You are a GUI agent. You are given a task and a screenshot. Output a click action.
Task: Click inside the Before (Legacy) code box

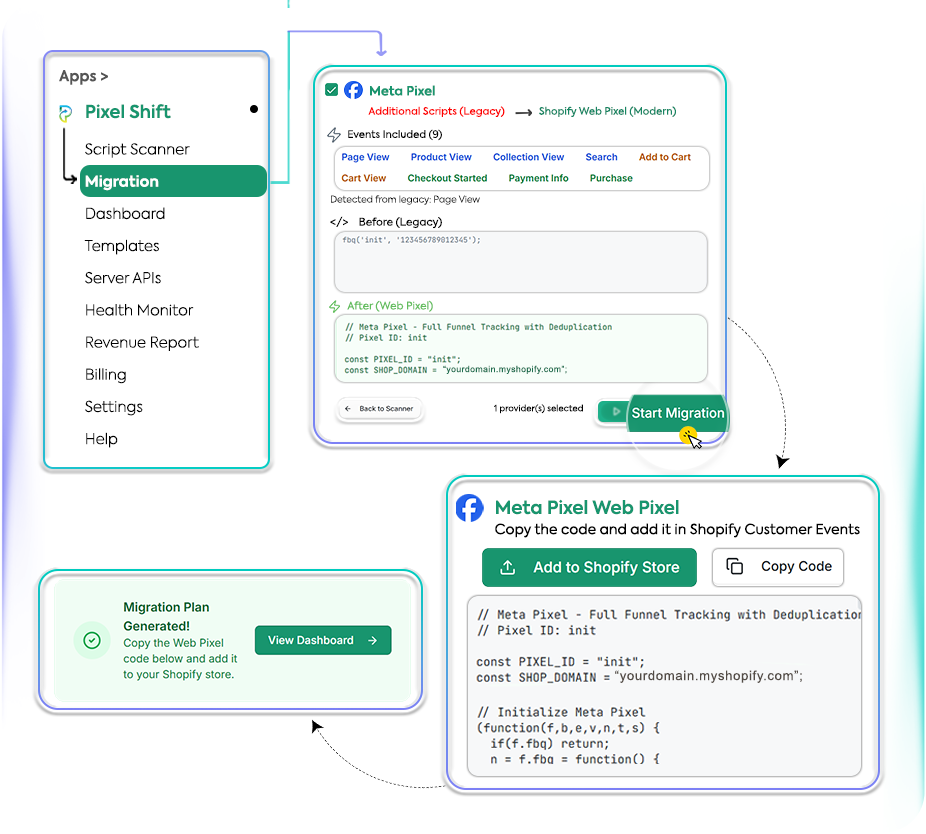pyautogui.click(x=520, y=262)
